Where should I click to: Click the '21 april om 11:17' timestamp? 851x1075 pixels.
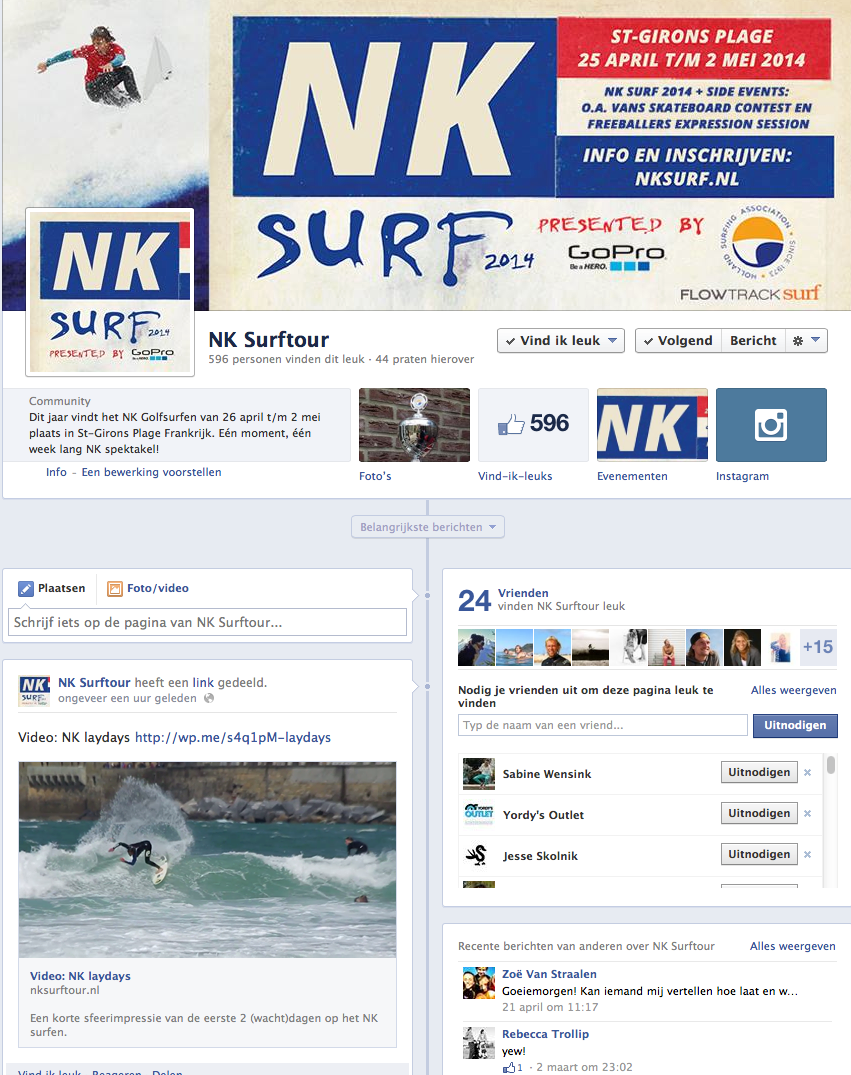point(550,1007)
